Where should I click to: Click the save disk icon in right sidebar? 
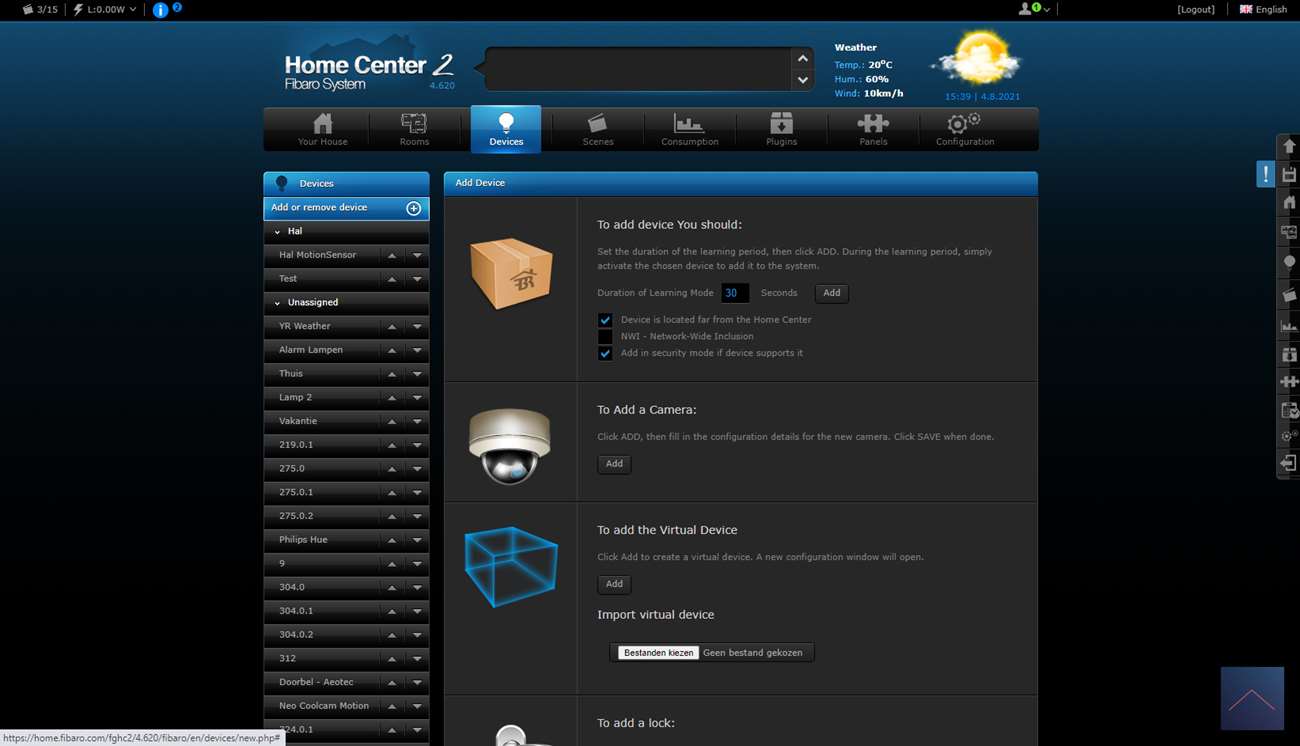(1289, 175)
